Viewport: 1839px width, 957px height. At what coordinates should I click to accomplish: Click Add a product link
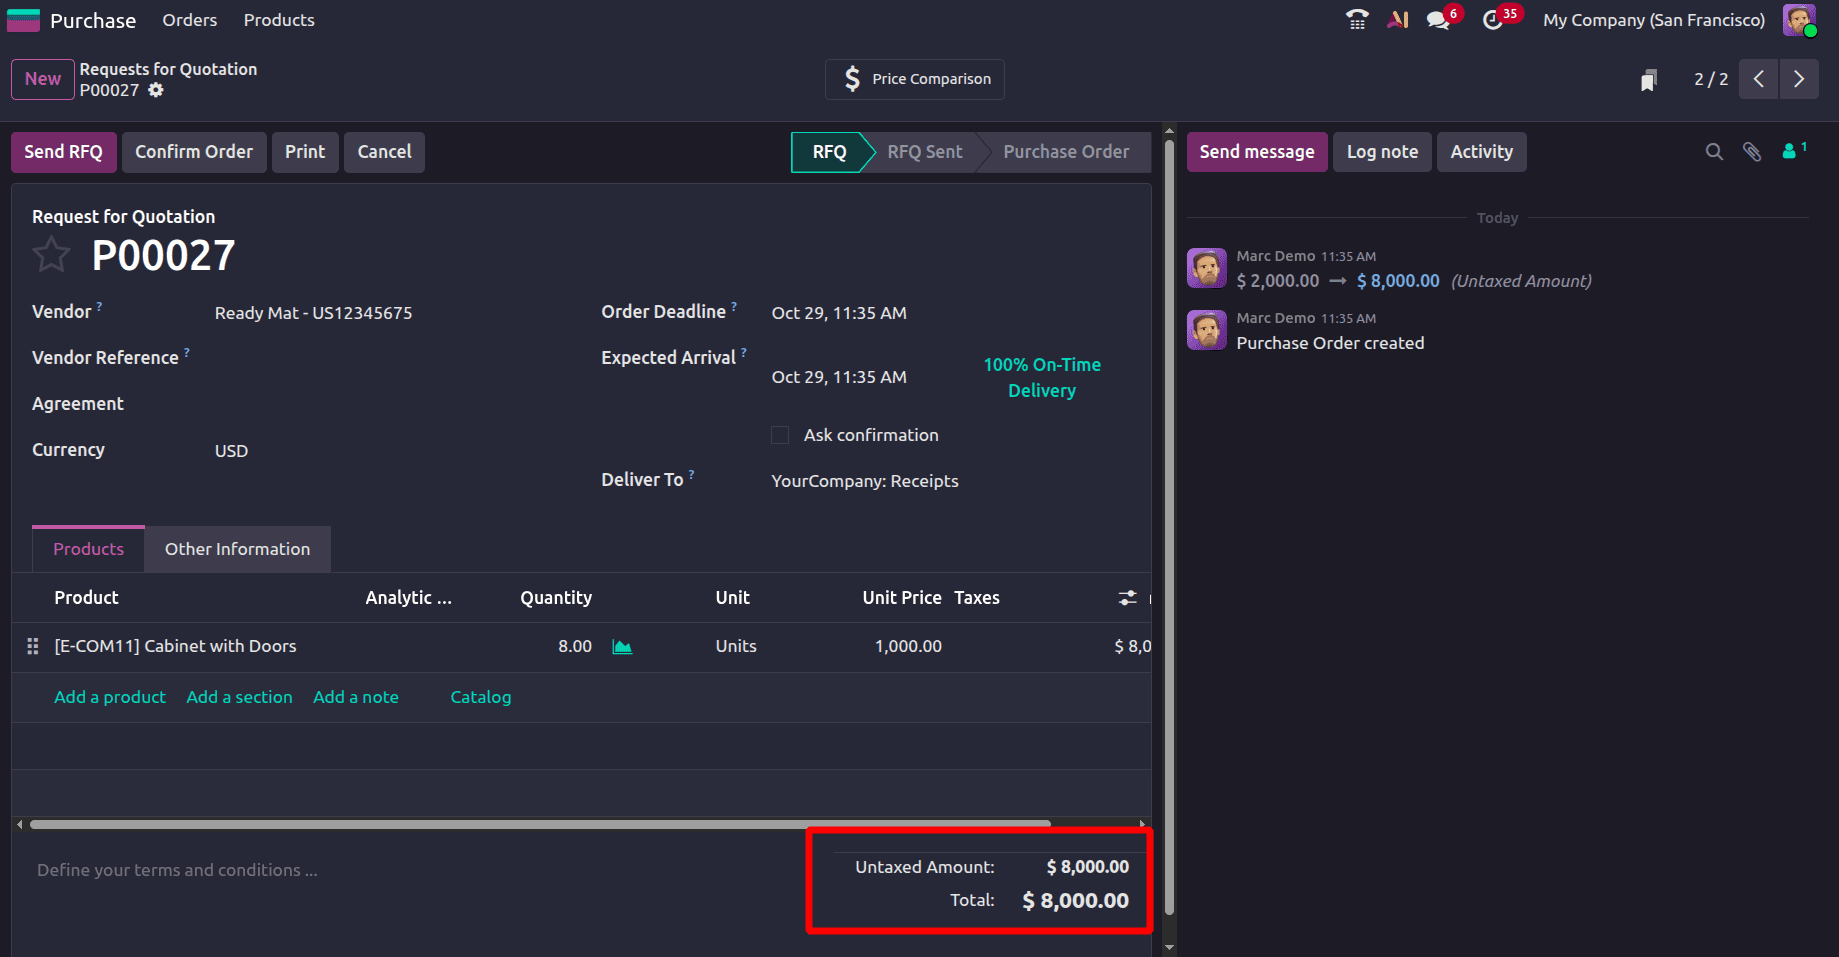point(110,697)
